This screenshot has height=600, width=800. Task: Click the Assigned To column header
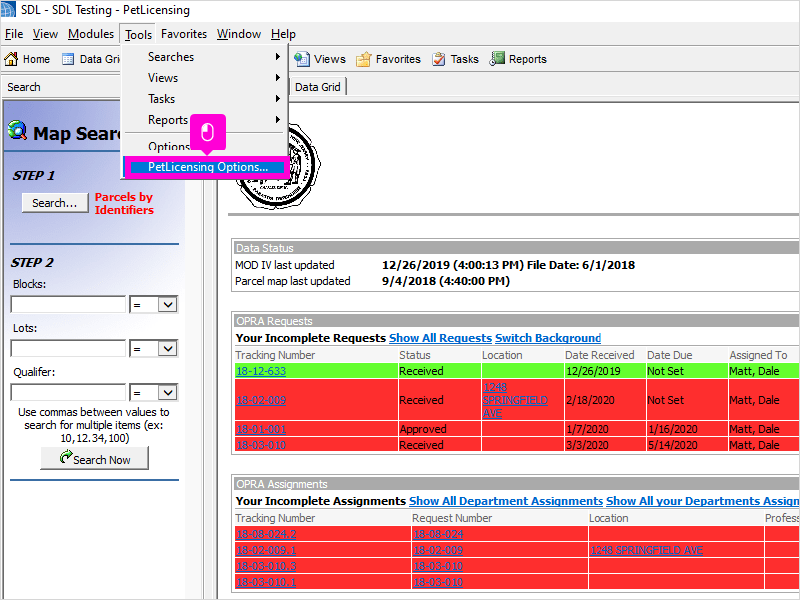point(758,355)
